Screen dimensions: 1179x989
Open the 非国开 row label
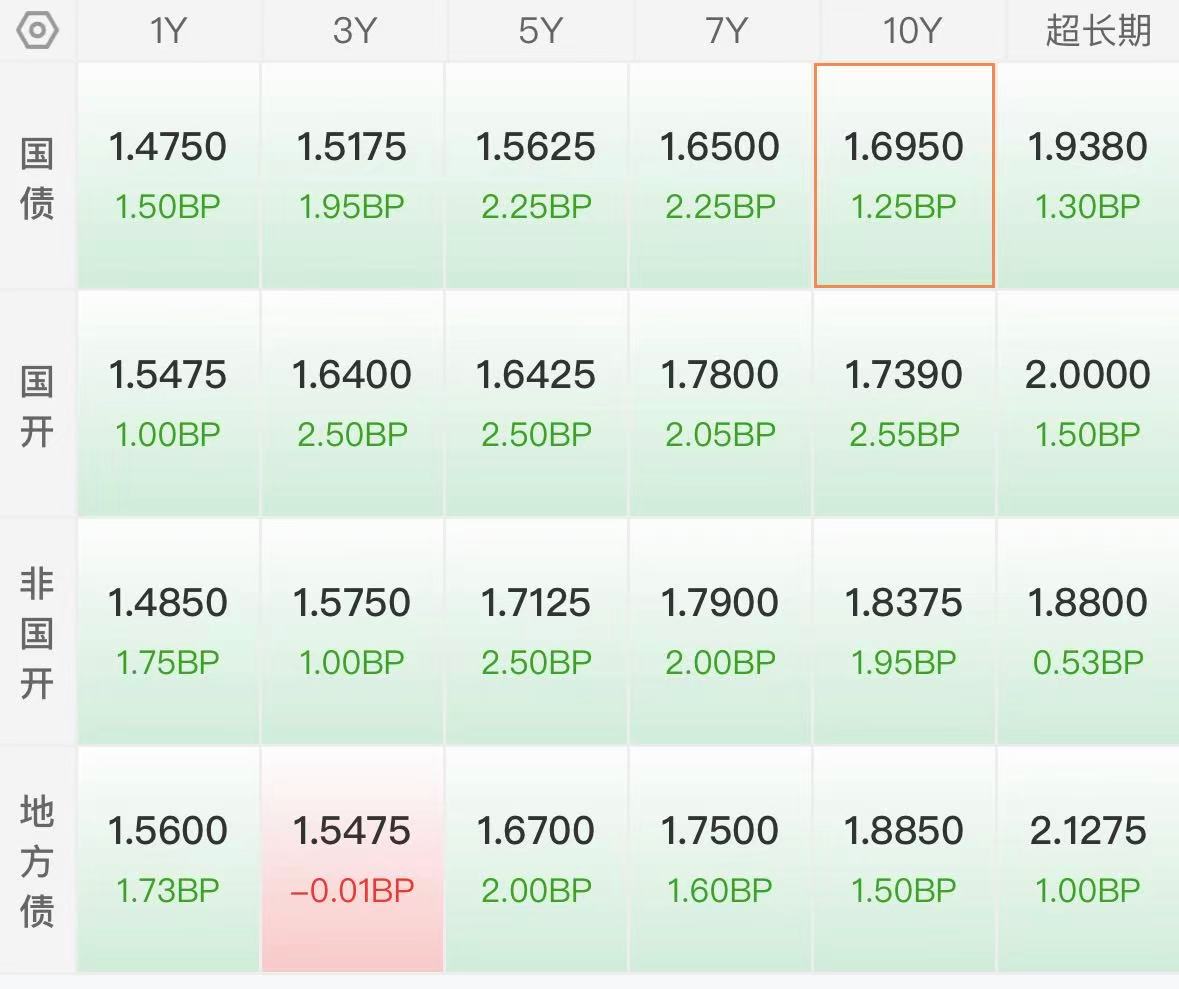tap(37, 633)
